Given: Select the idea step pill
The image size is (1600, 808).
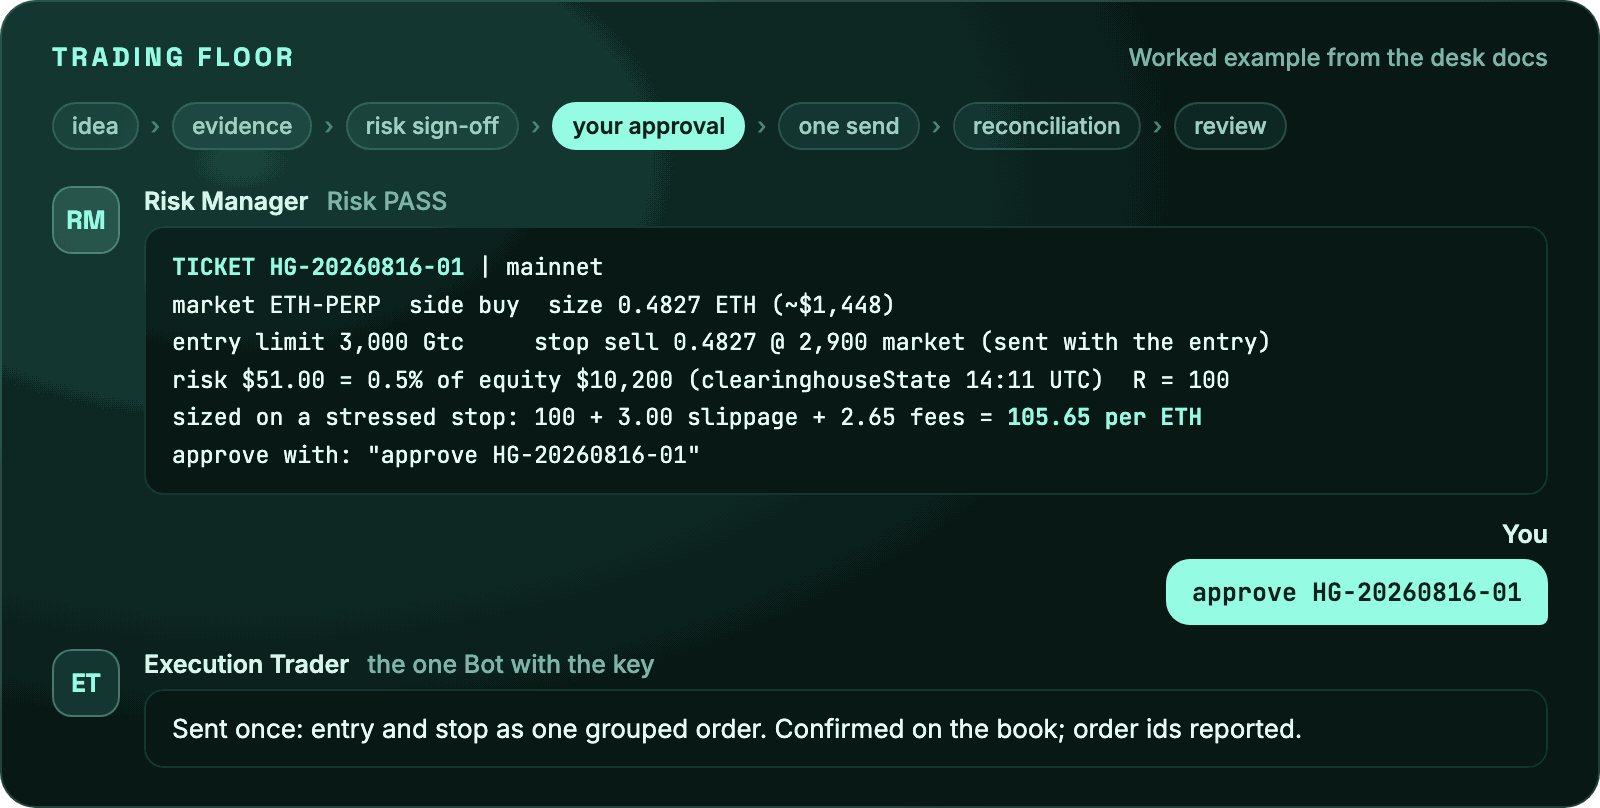Looking at the screenshot, I should pos(95,126).
